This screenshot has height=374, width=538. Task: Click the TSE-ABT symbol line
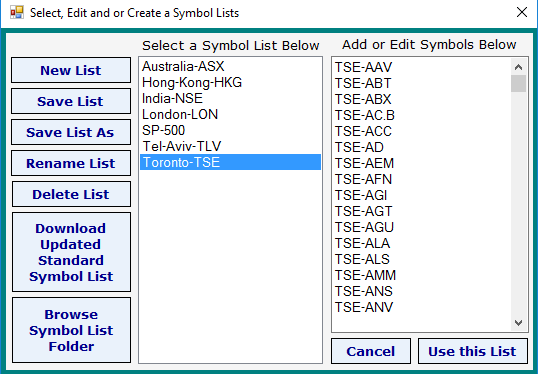[x=363, y=83]
